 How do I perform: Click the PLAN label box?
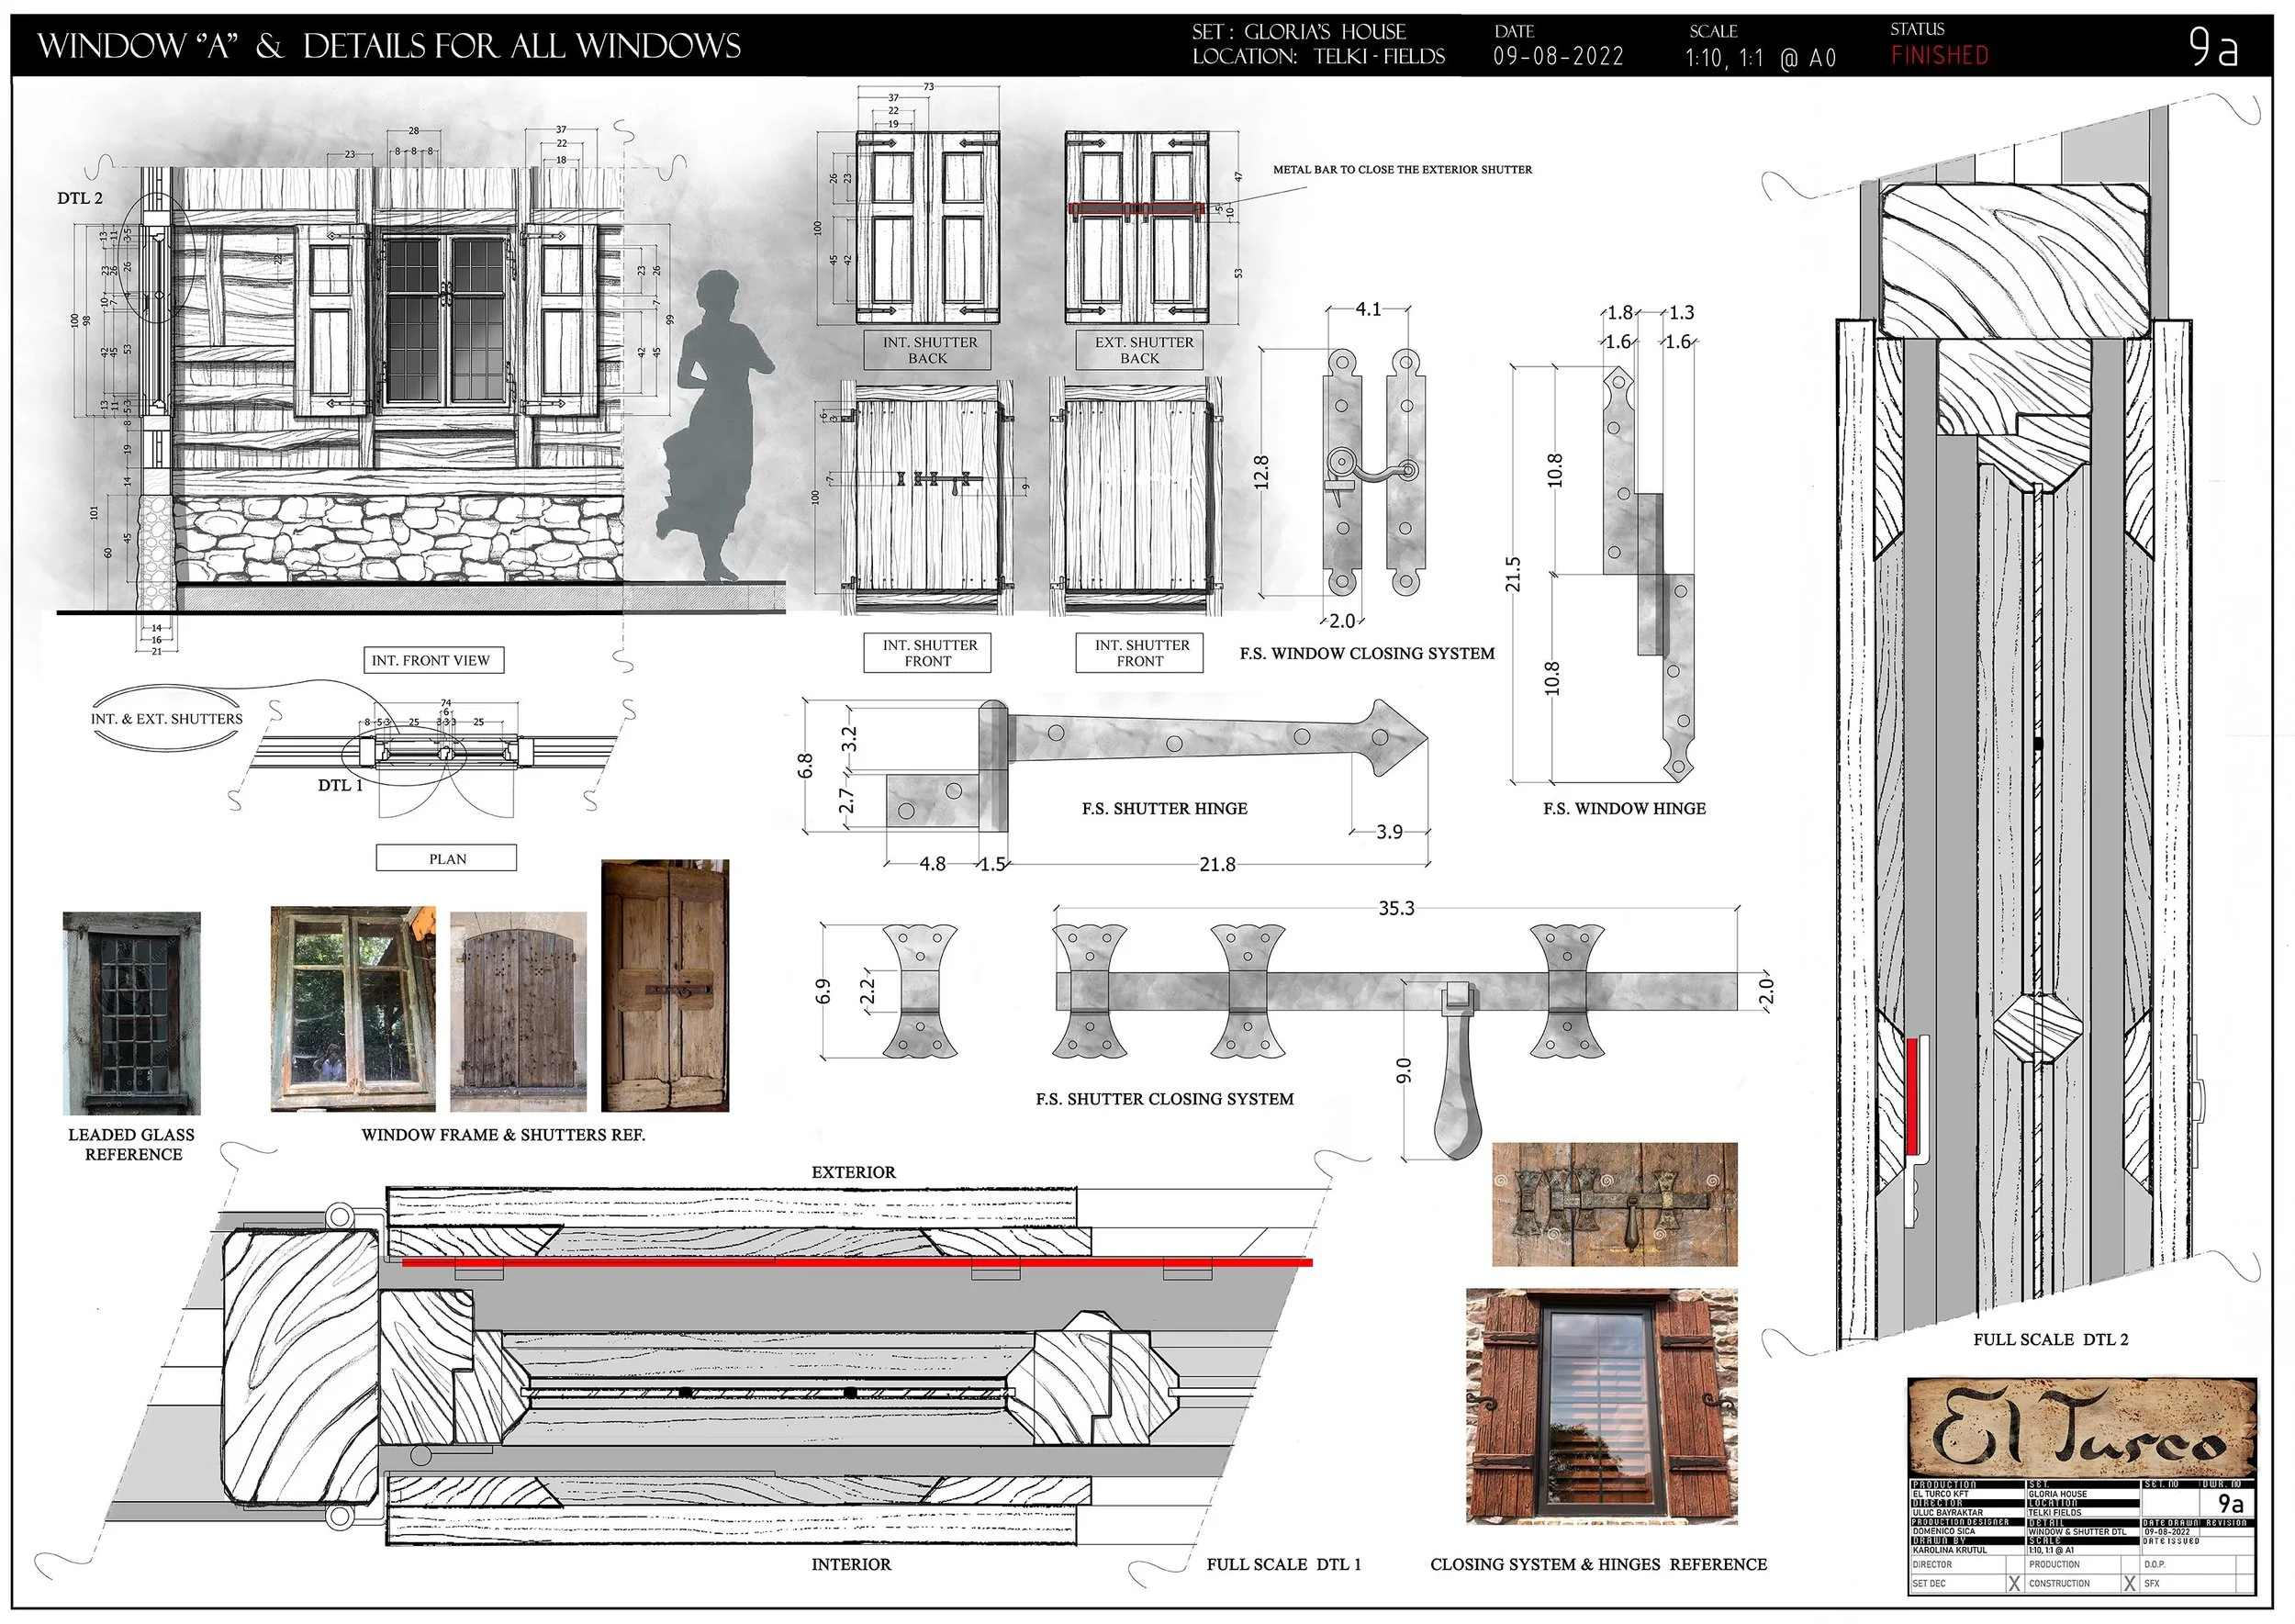447,859
